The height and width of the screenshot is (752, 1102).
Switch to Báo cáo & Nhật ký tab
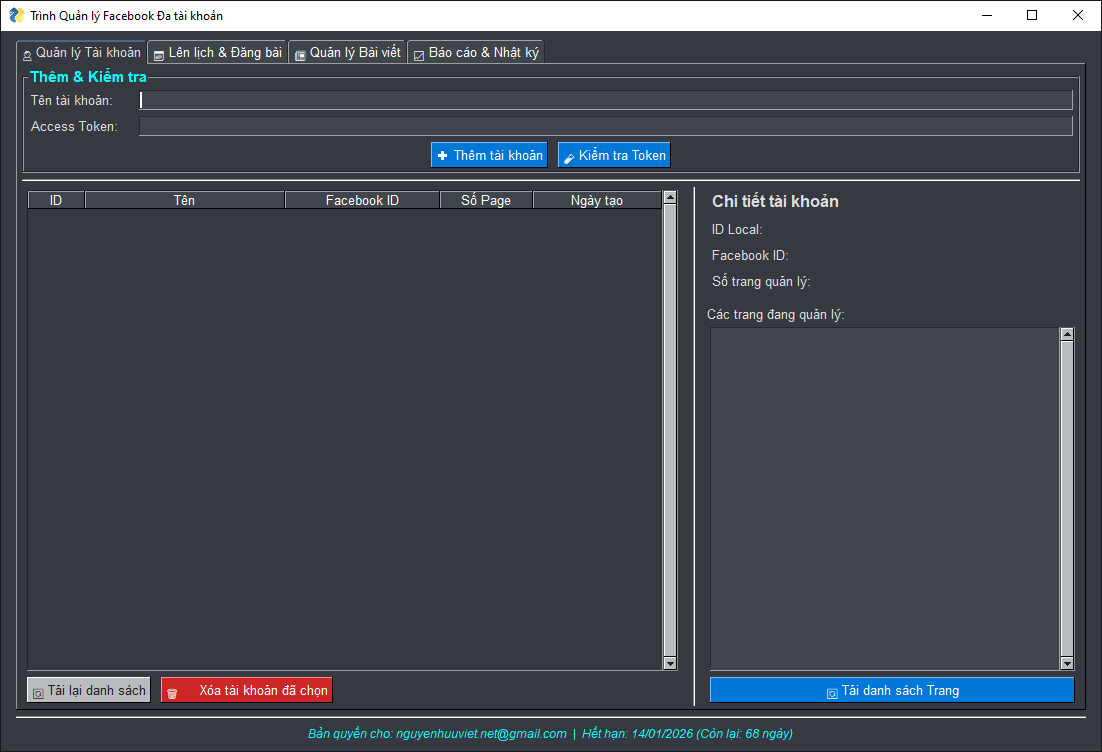(476, 53)
